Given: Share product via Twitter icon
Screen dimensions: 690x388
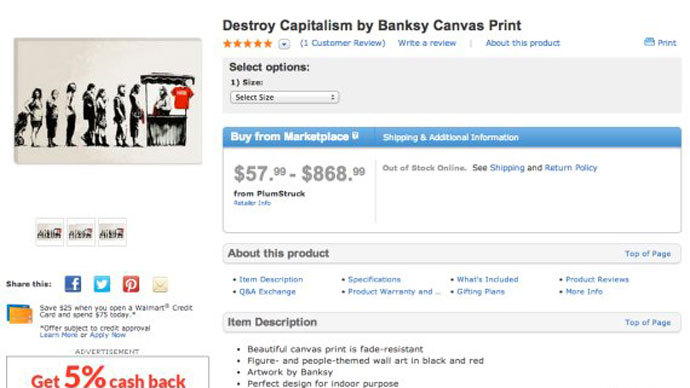Looking at the screenshot, I should [102, 284].
